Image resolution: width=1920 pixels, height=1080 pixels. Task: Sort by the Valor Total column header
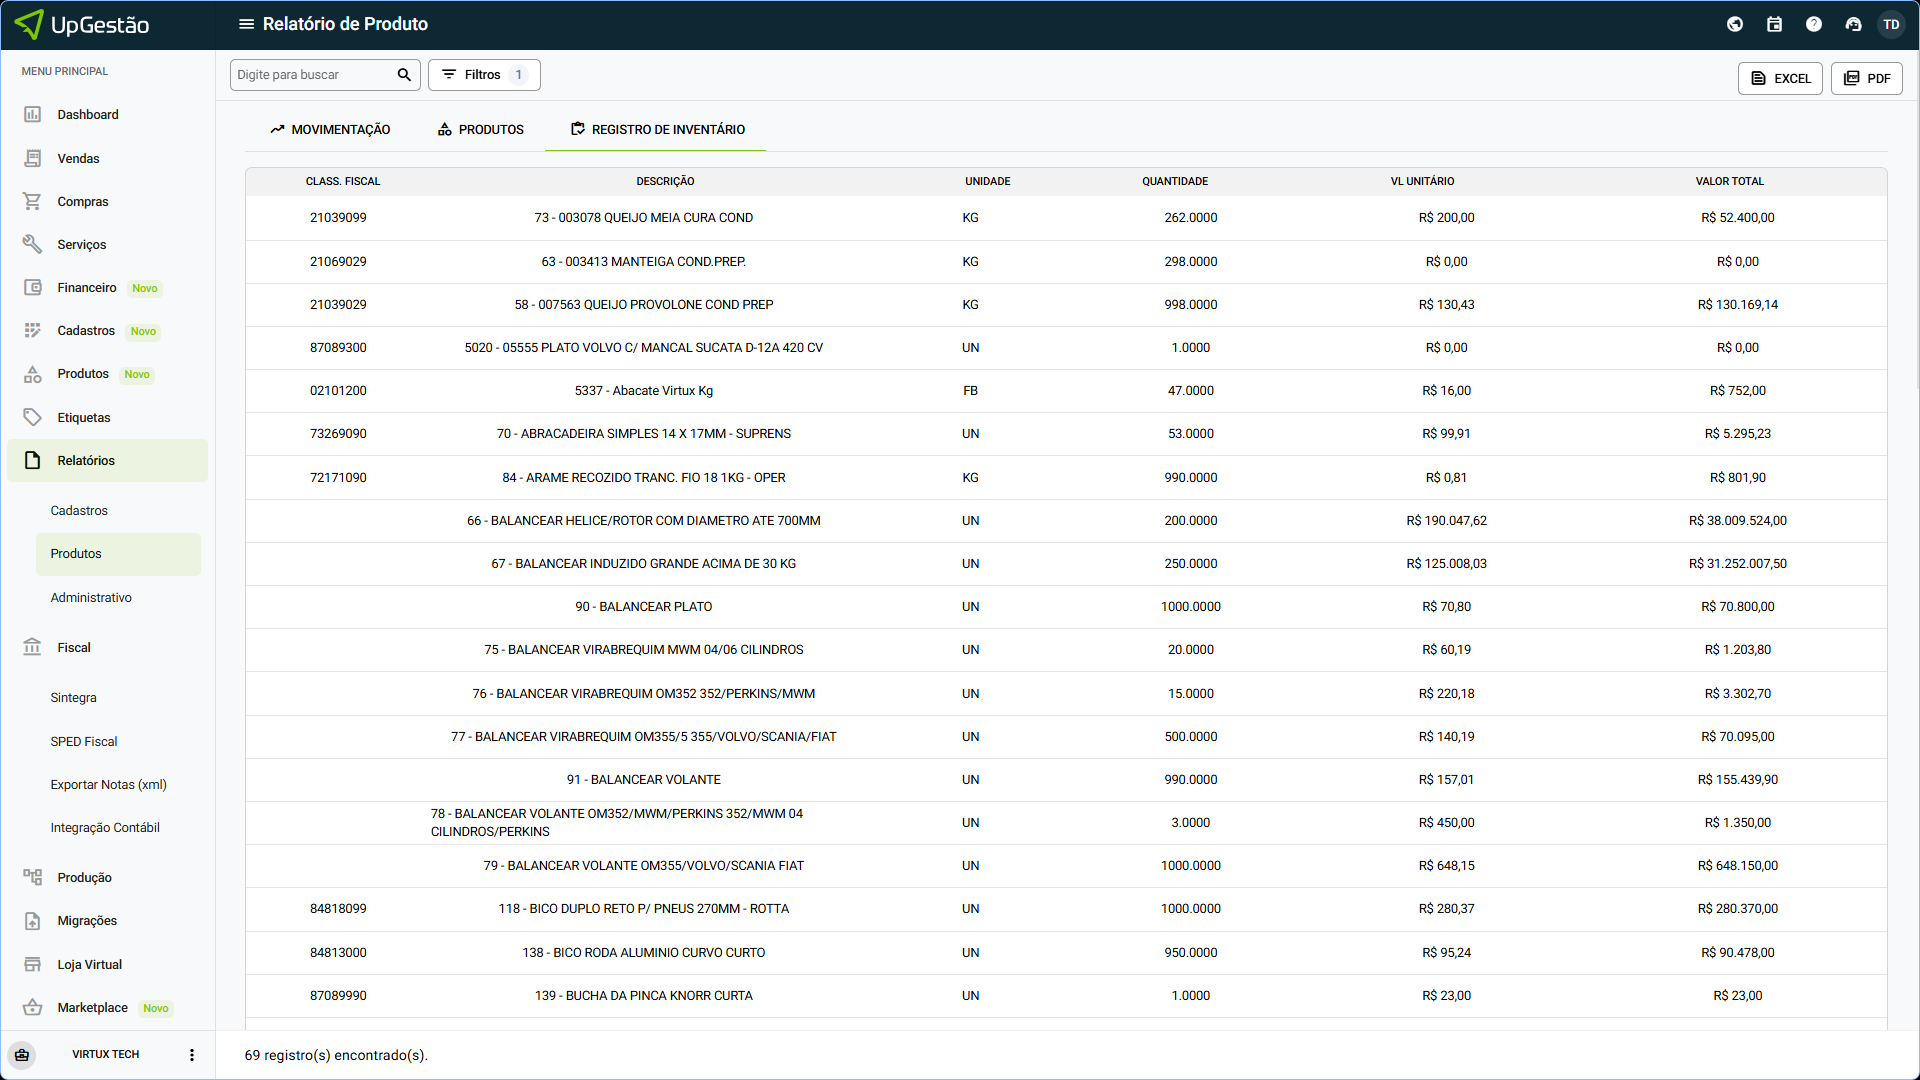coord(1729,182)
